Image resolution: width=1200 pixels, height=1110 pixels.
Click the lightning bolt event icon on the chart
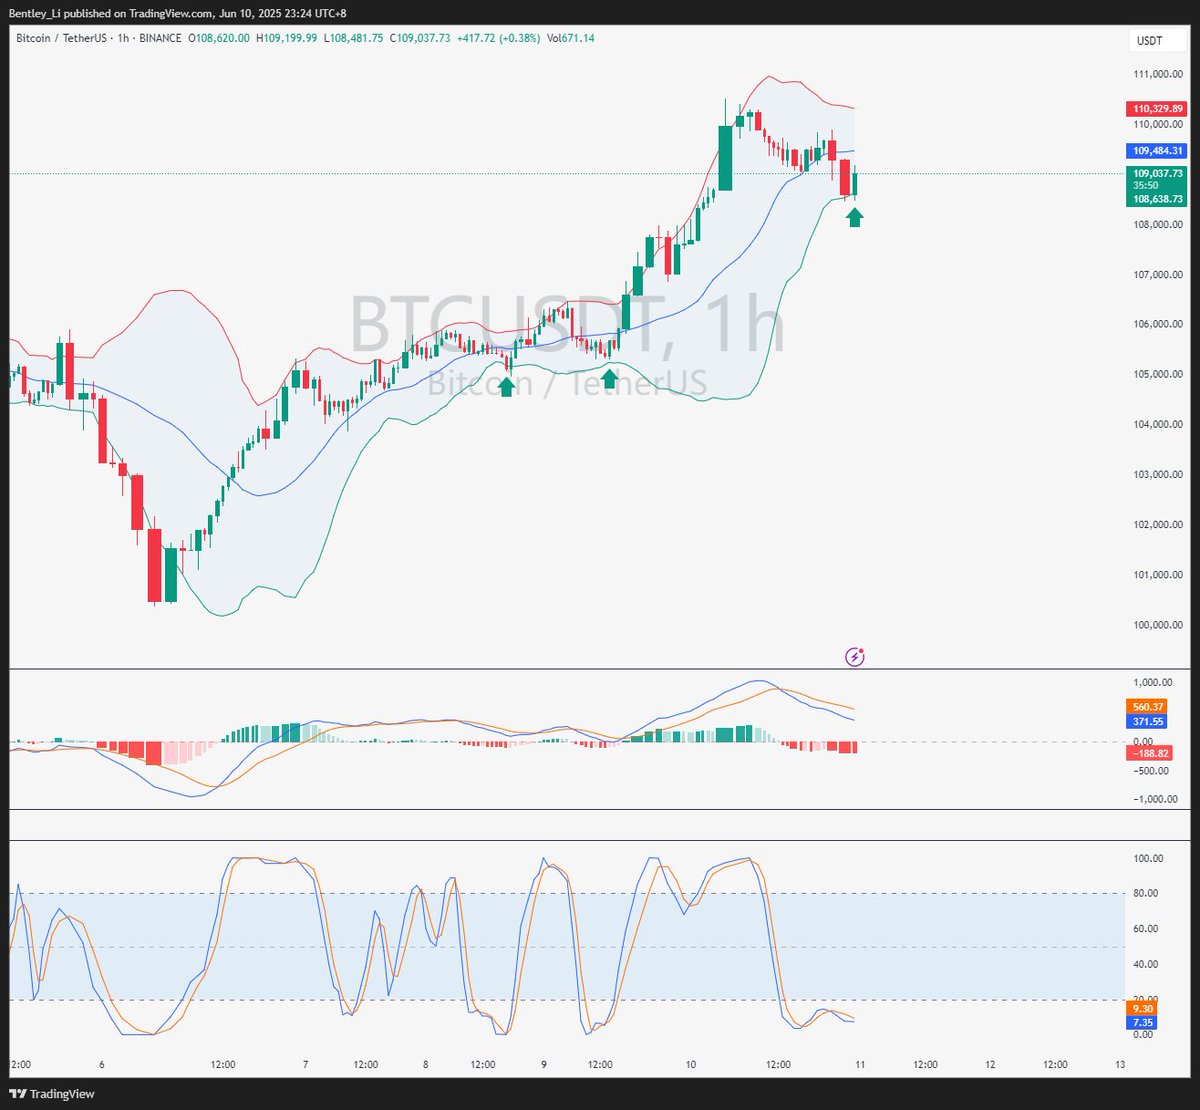855,656
